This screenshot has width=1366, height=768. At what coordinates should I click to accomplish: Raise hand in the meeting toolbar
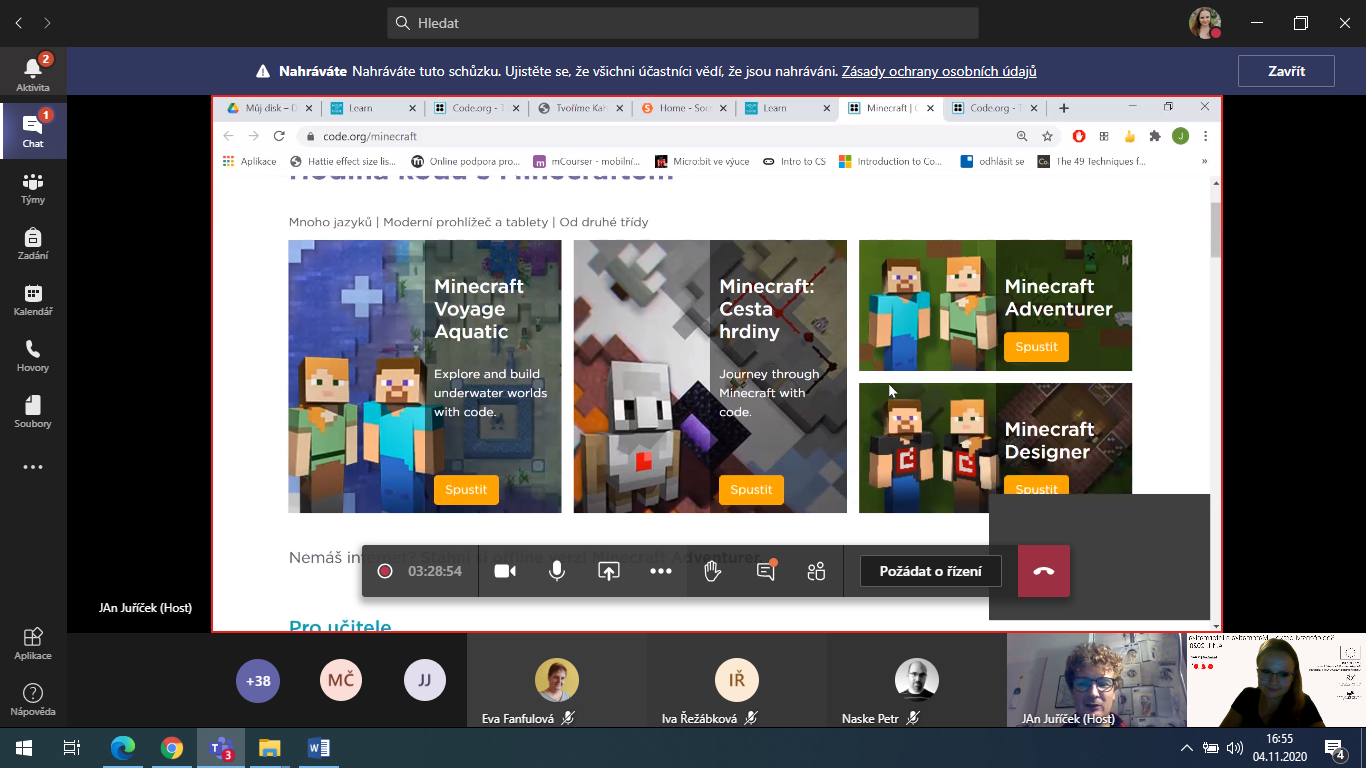click(x=712, y=571)
